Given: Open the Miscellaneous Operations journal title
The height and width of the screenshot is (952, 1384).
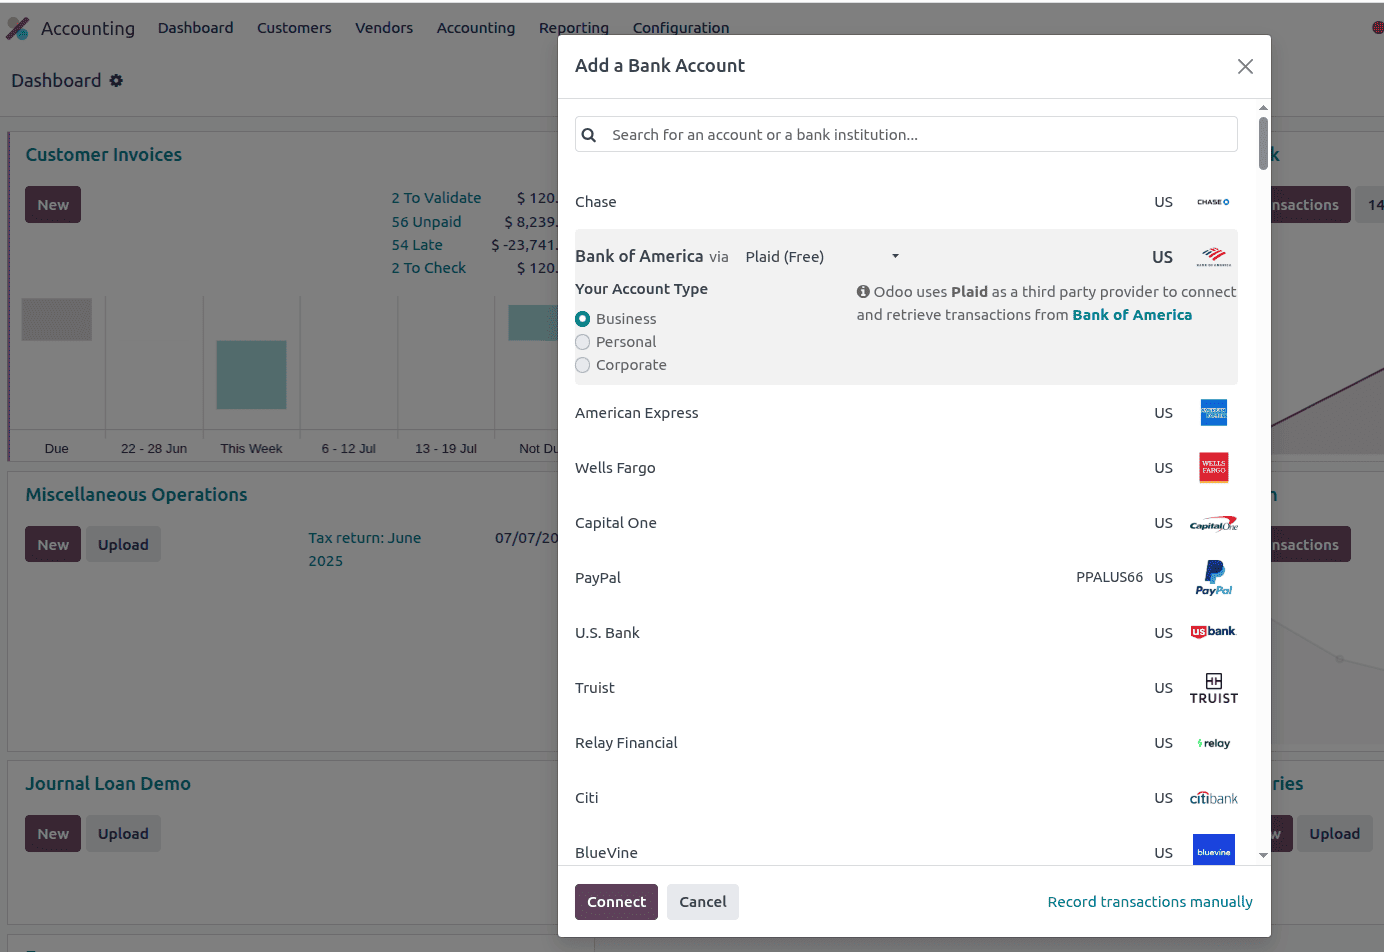Looking at the screenshot, I should click(x=136, y=495).
